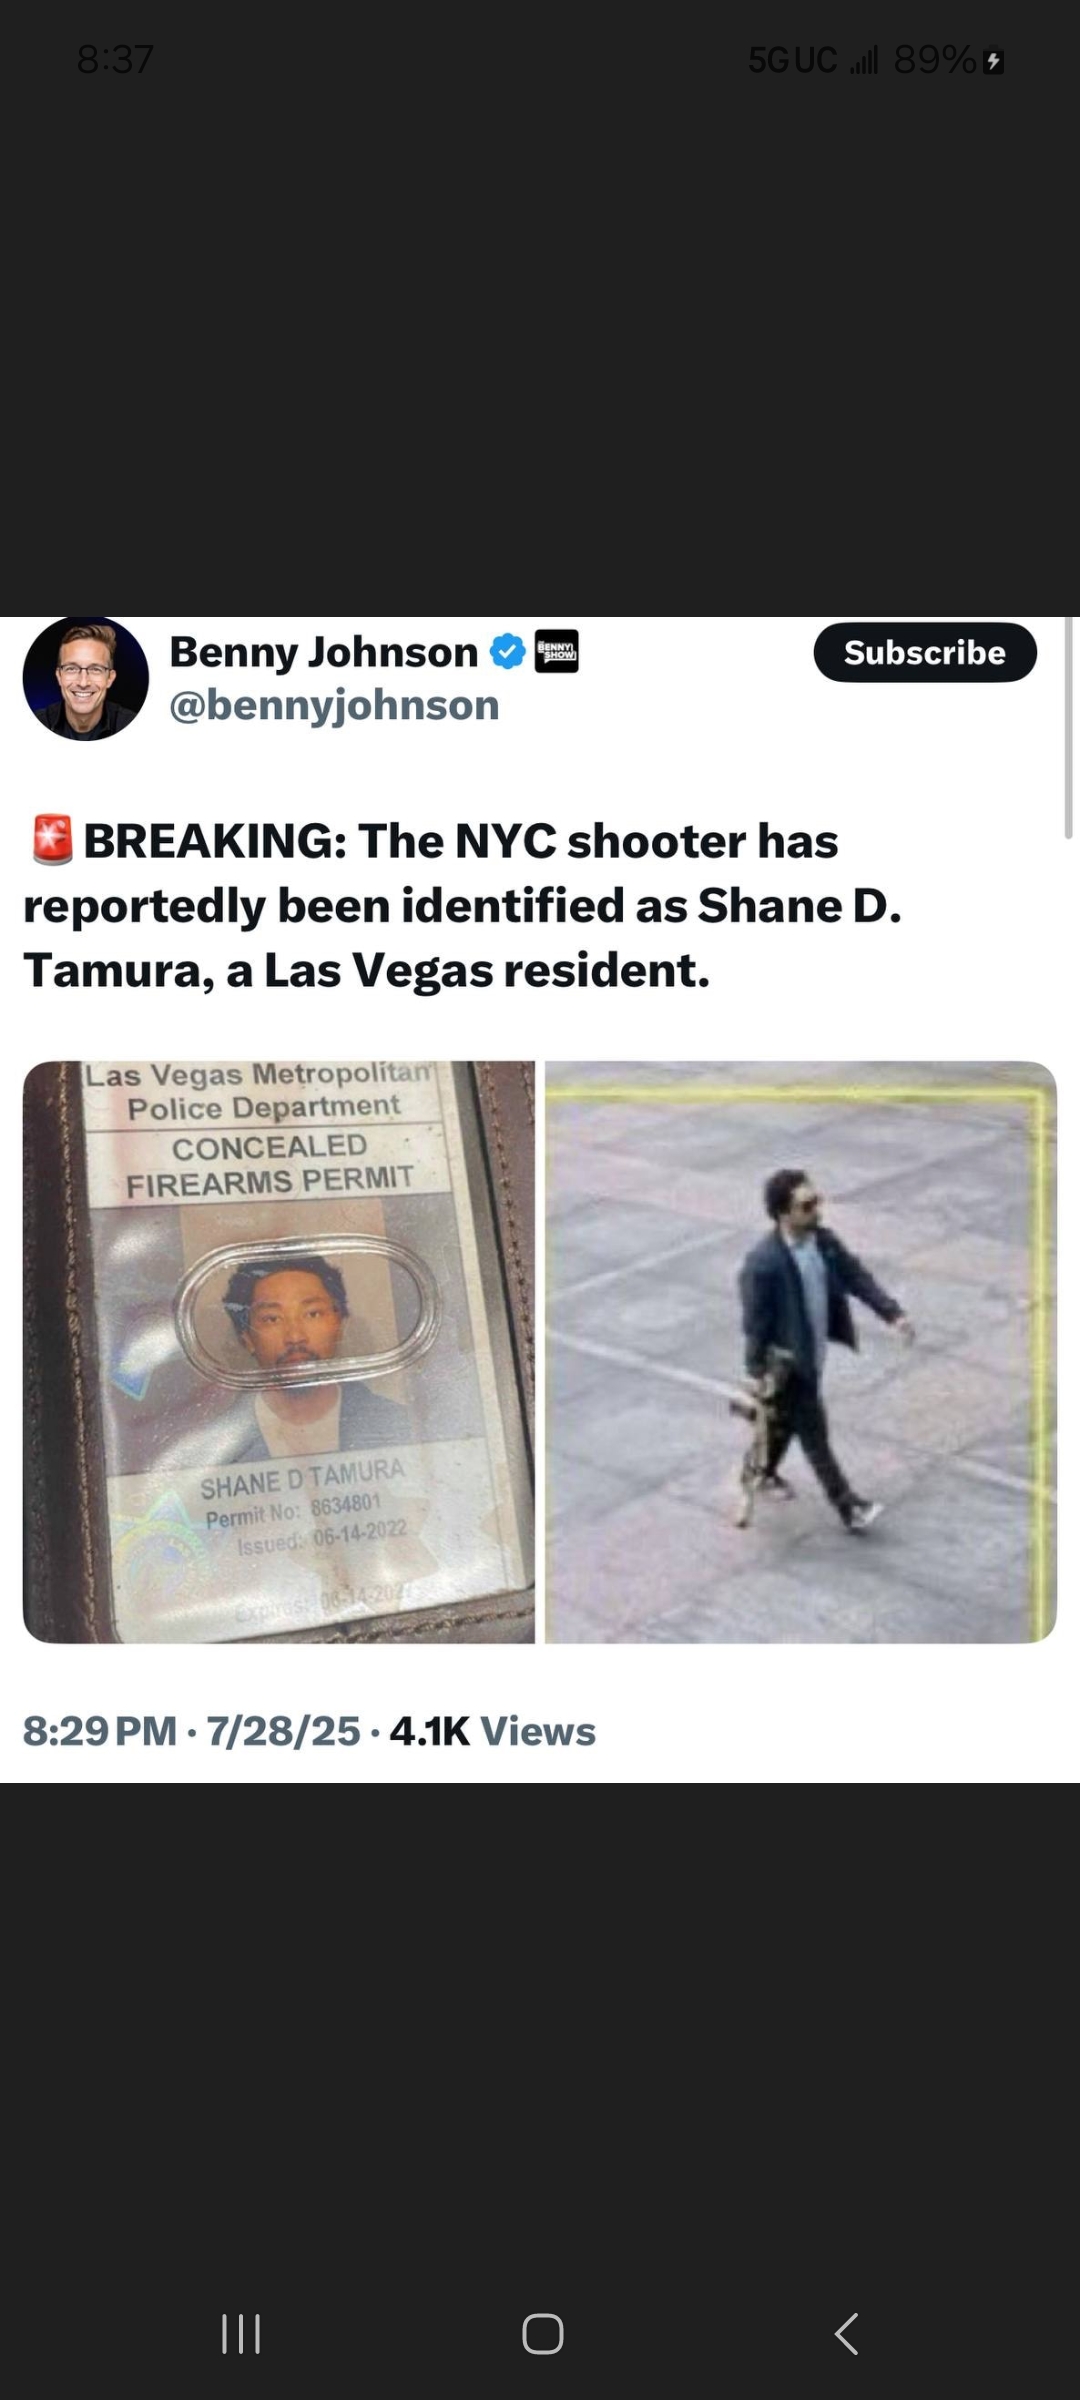Open the concealed firearms permit photo
The image size is (1080, 2400).
click(x=279, y=1352)
